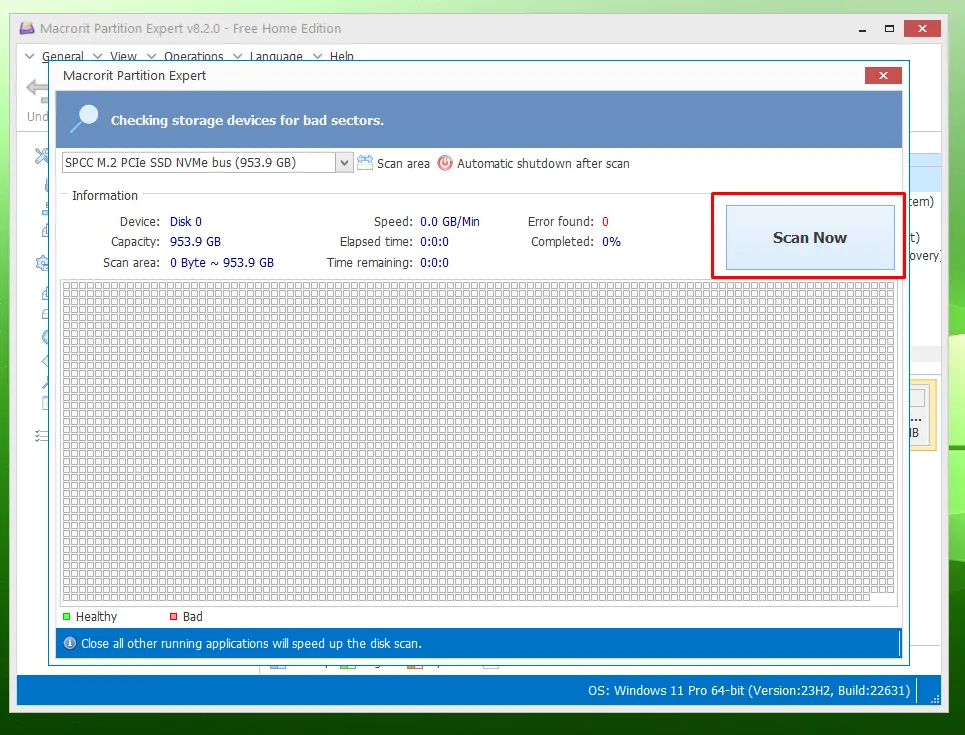Image resolution: width=965 pixels, height=735 pixels.
Task: Open the Help menu
Action: (342, 56)
